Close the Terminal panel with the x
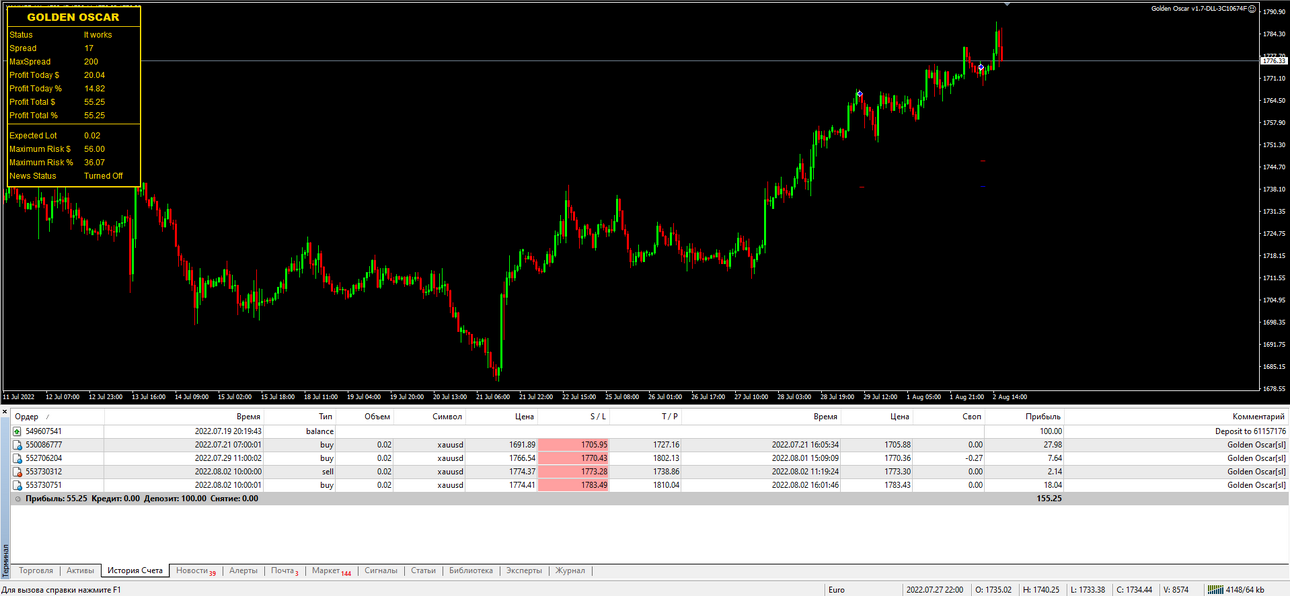Viewport: 1290px width, 596px height. [4, 412]
